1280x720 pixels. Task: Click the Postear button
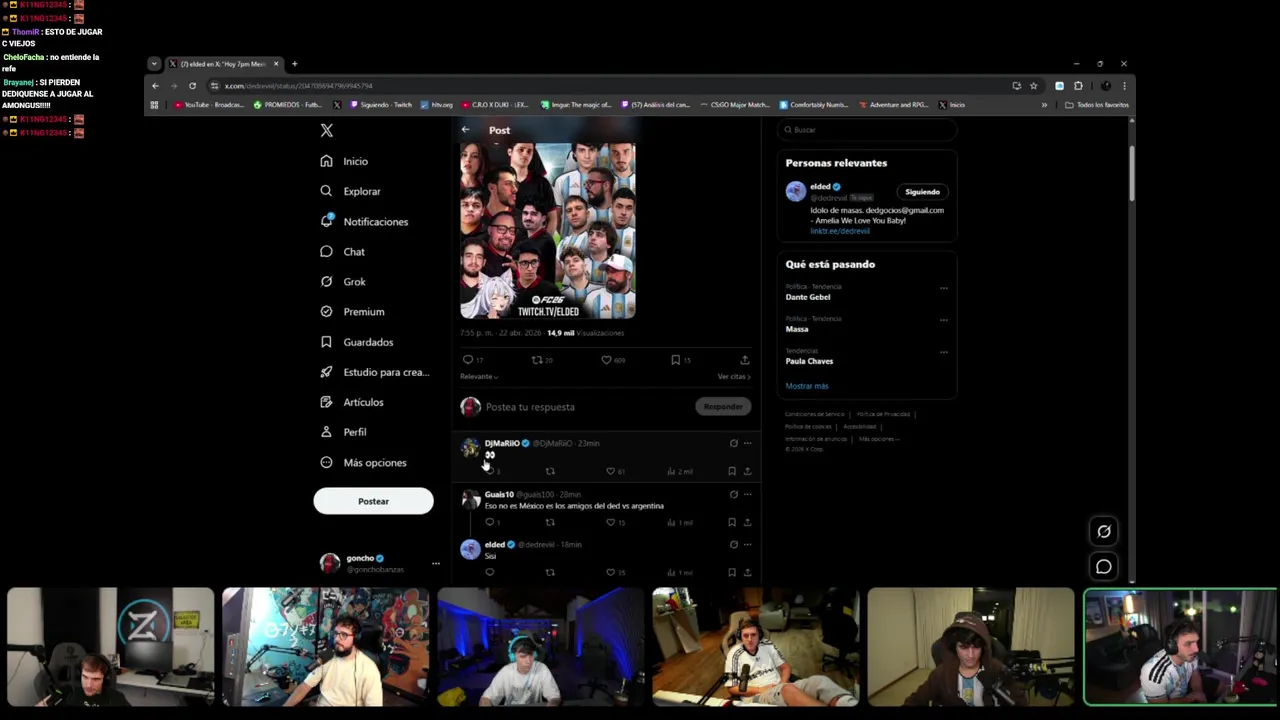click(x=373, y=501)
